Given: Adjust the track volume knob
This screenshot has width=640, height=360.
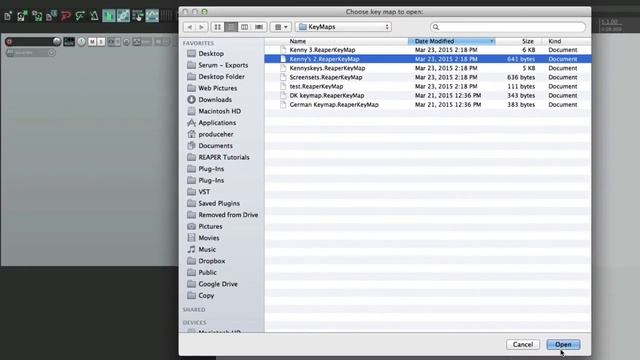Looking at the screenshot, I should (57, 41).
